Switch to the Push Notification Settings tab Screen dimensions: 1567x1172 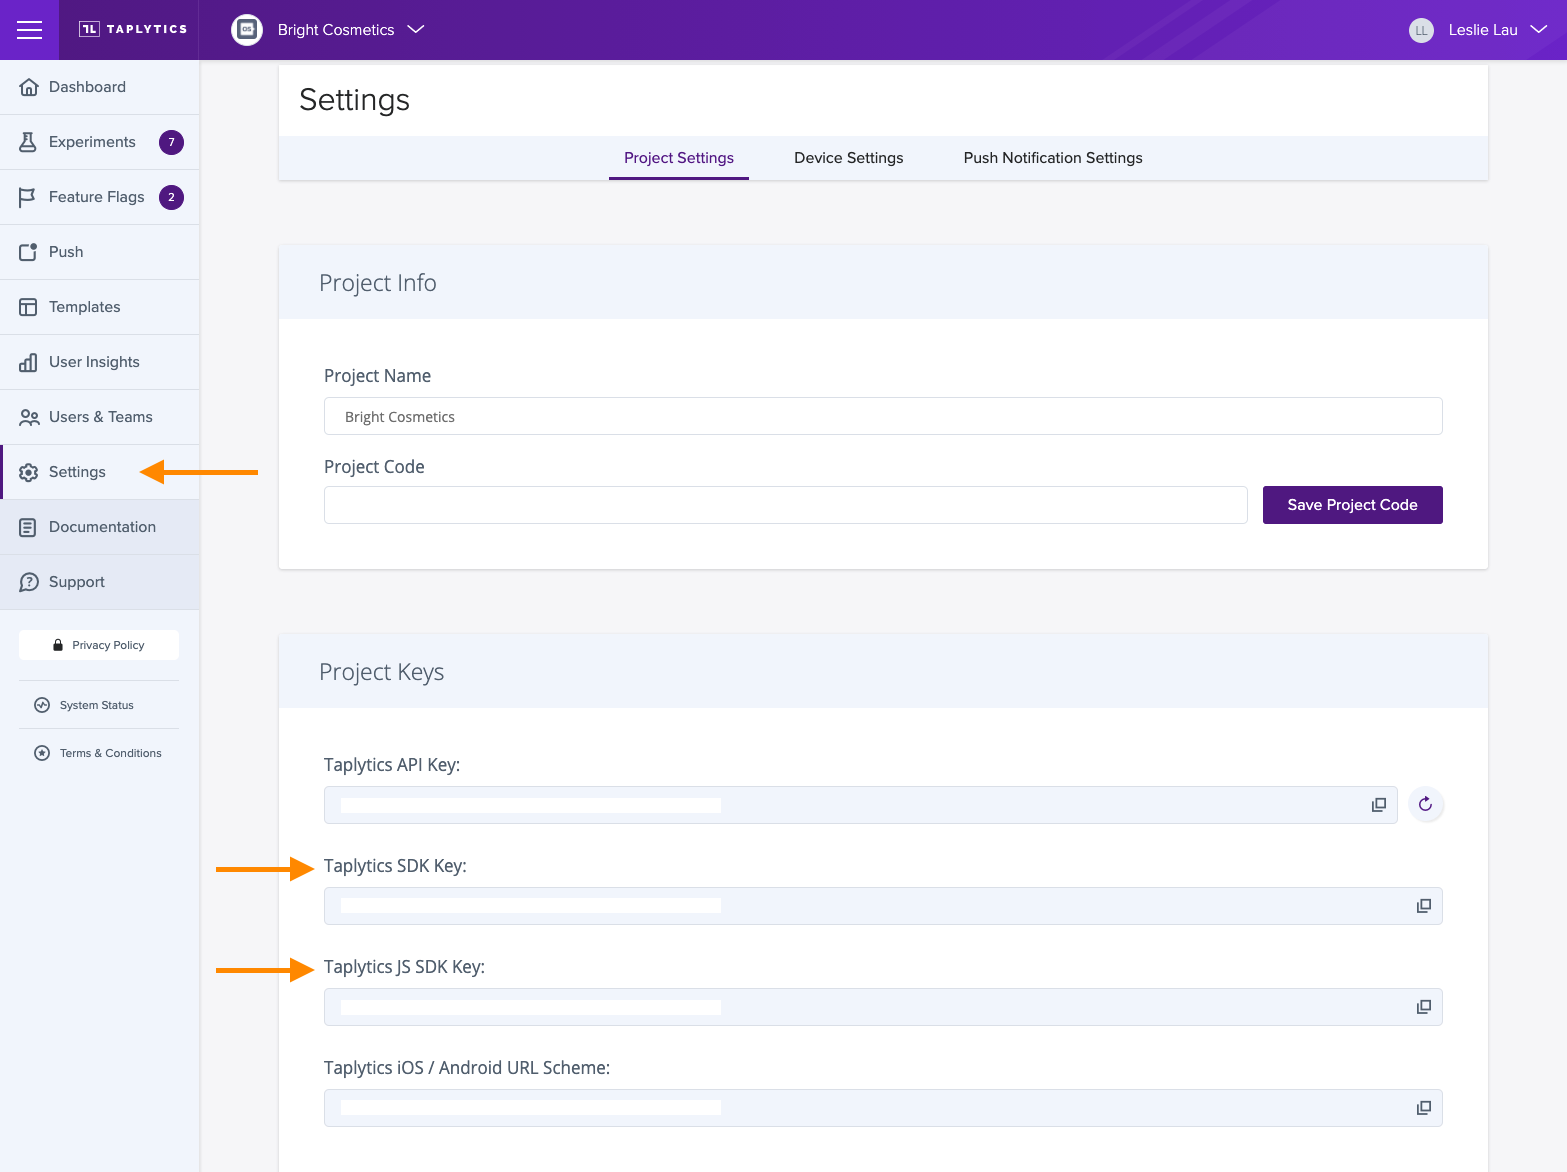1053,158
